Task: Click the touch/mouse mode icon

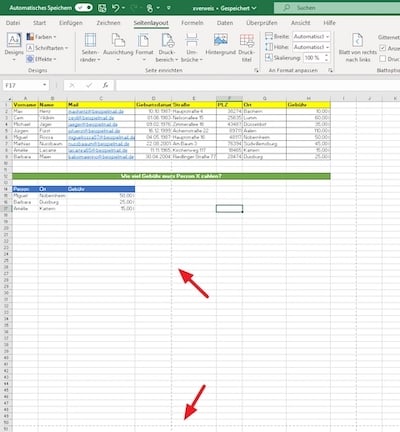Action: tap(150, 8)
